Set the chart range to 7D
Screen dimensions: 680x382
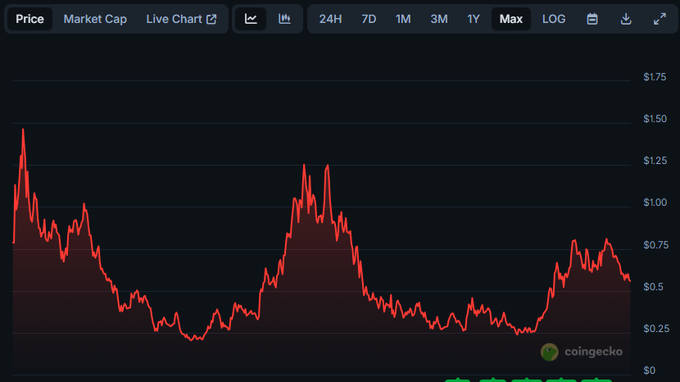coord(369,19)
